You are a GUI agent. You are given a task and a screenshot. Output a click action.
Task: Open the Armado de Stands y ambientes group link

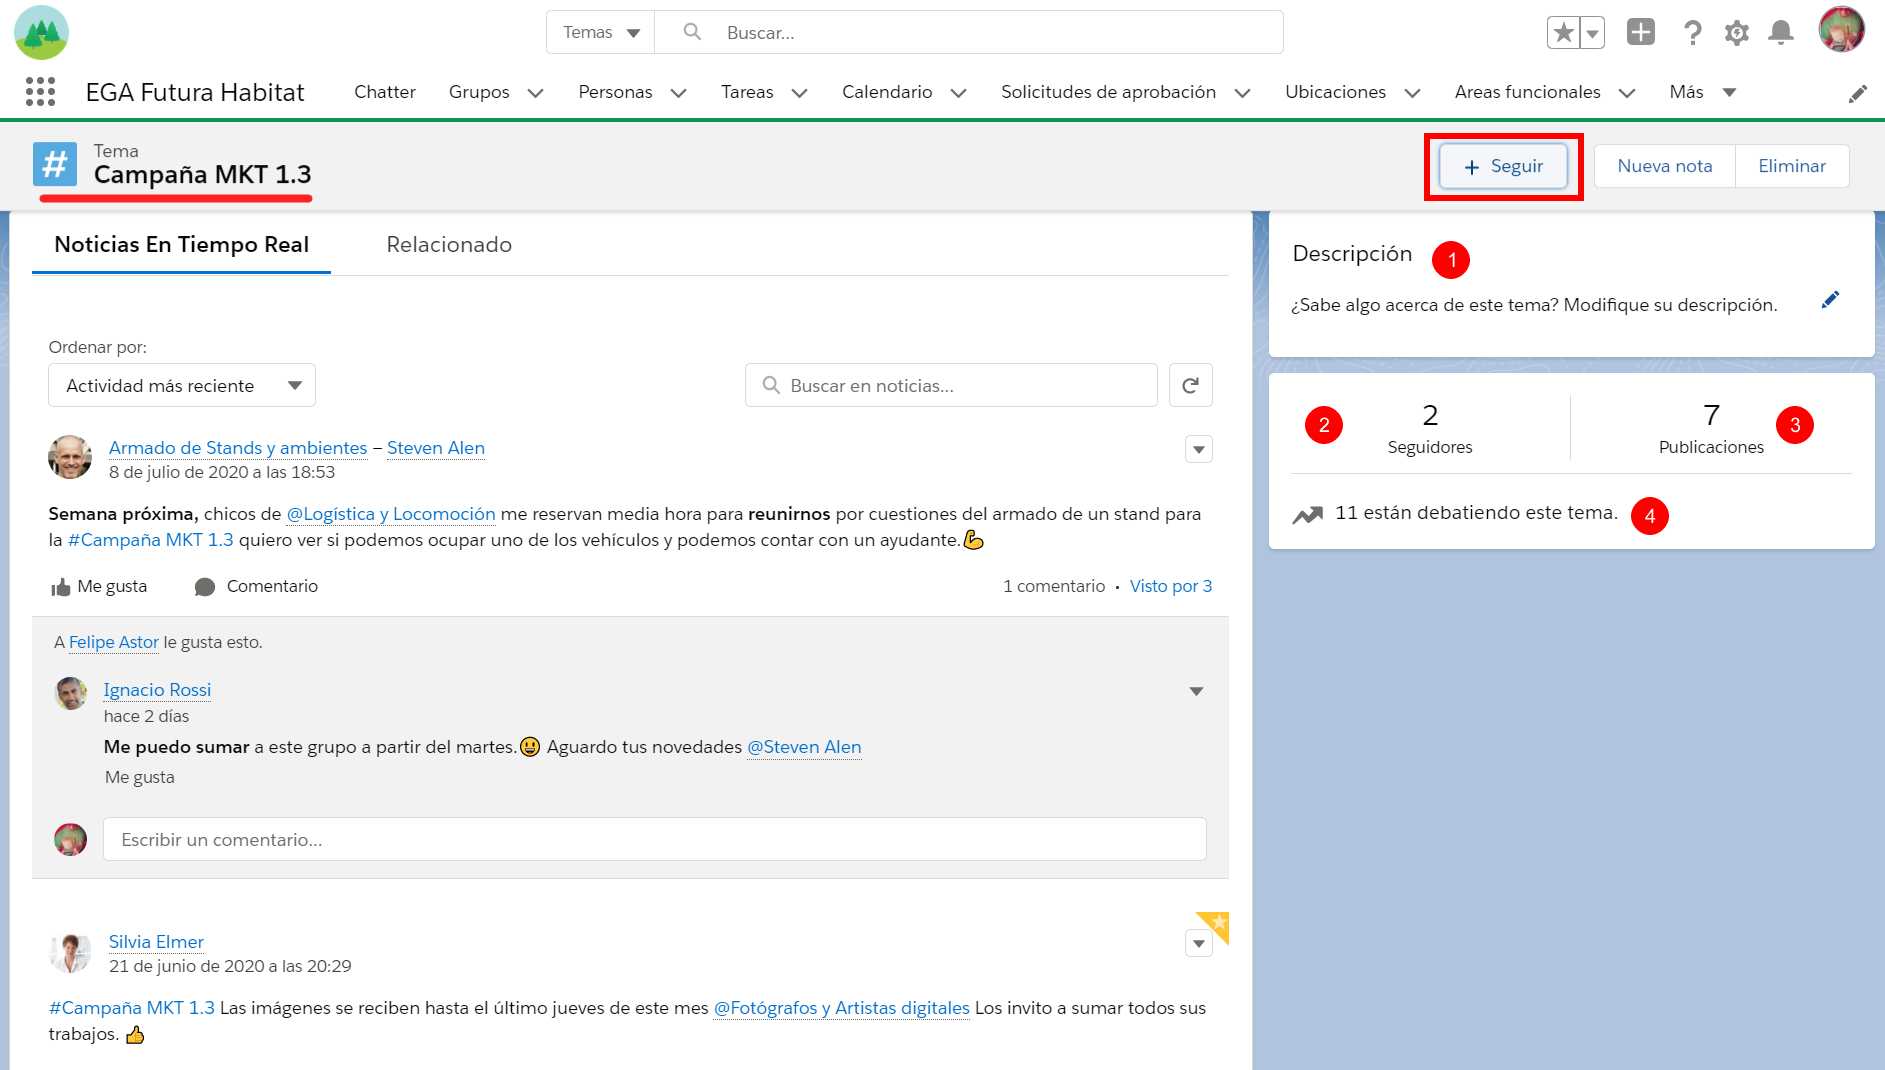coord(238,448)
